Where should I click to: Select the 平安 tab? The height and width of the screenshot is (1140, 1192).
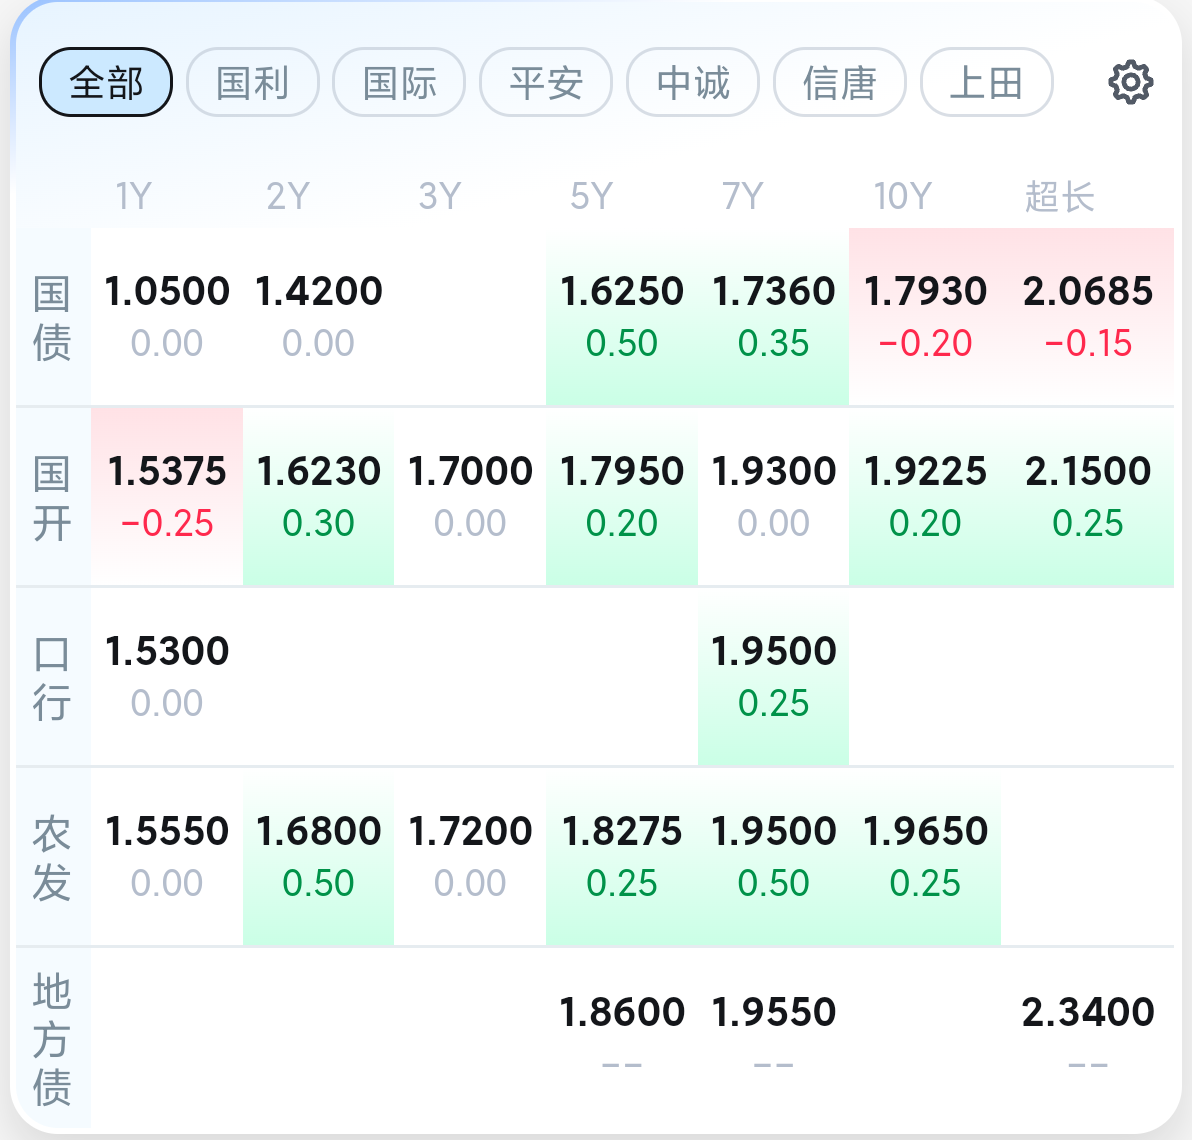coord(546,82)
